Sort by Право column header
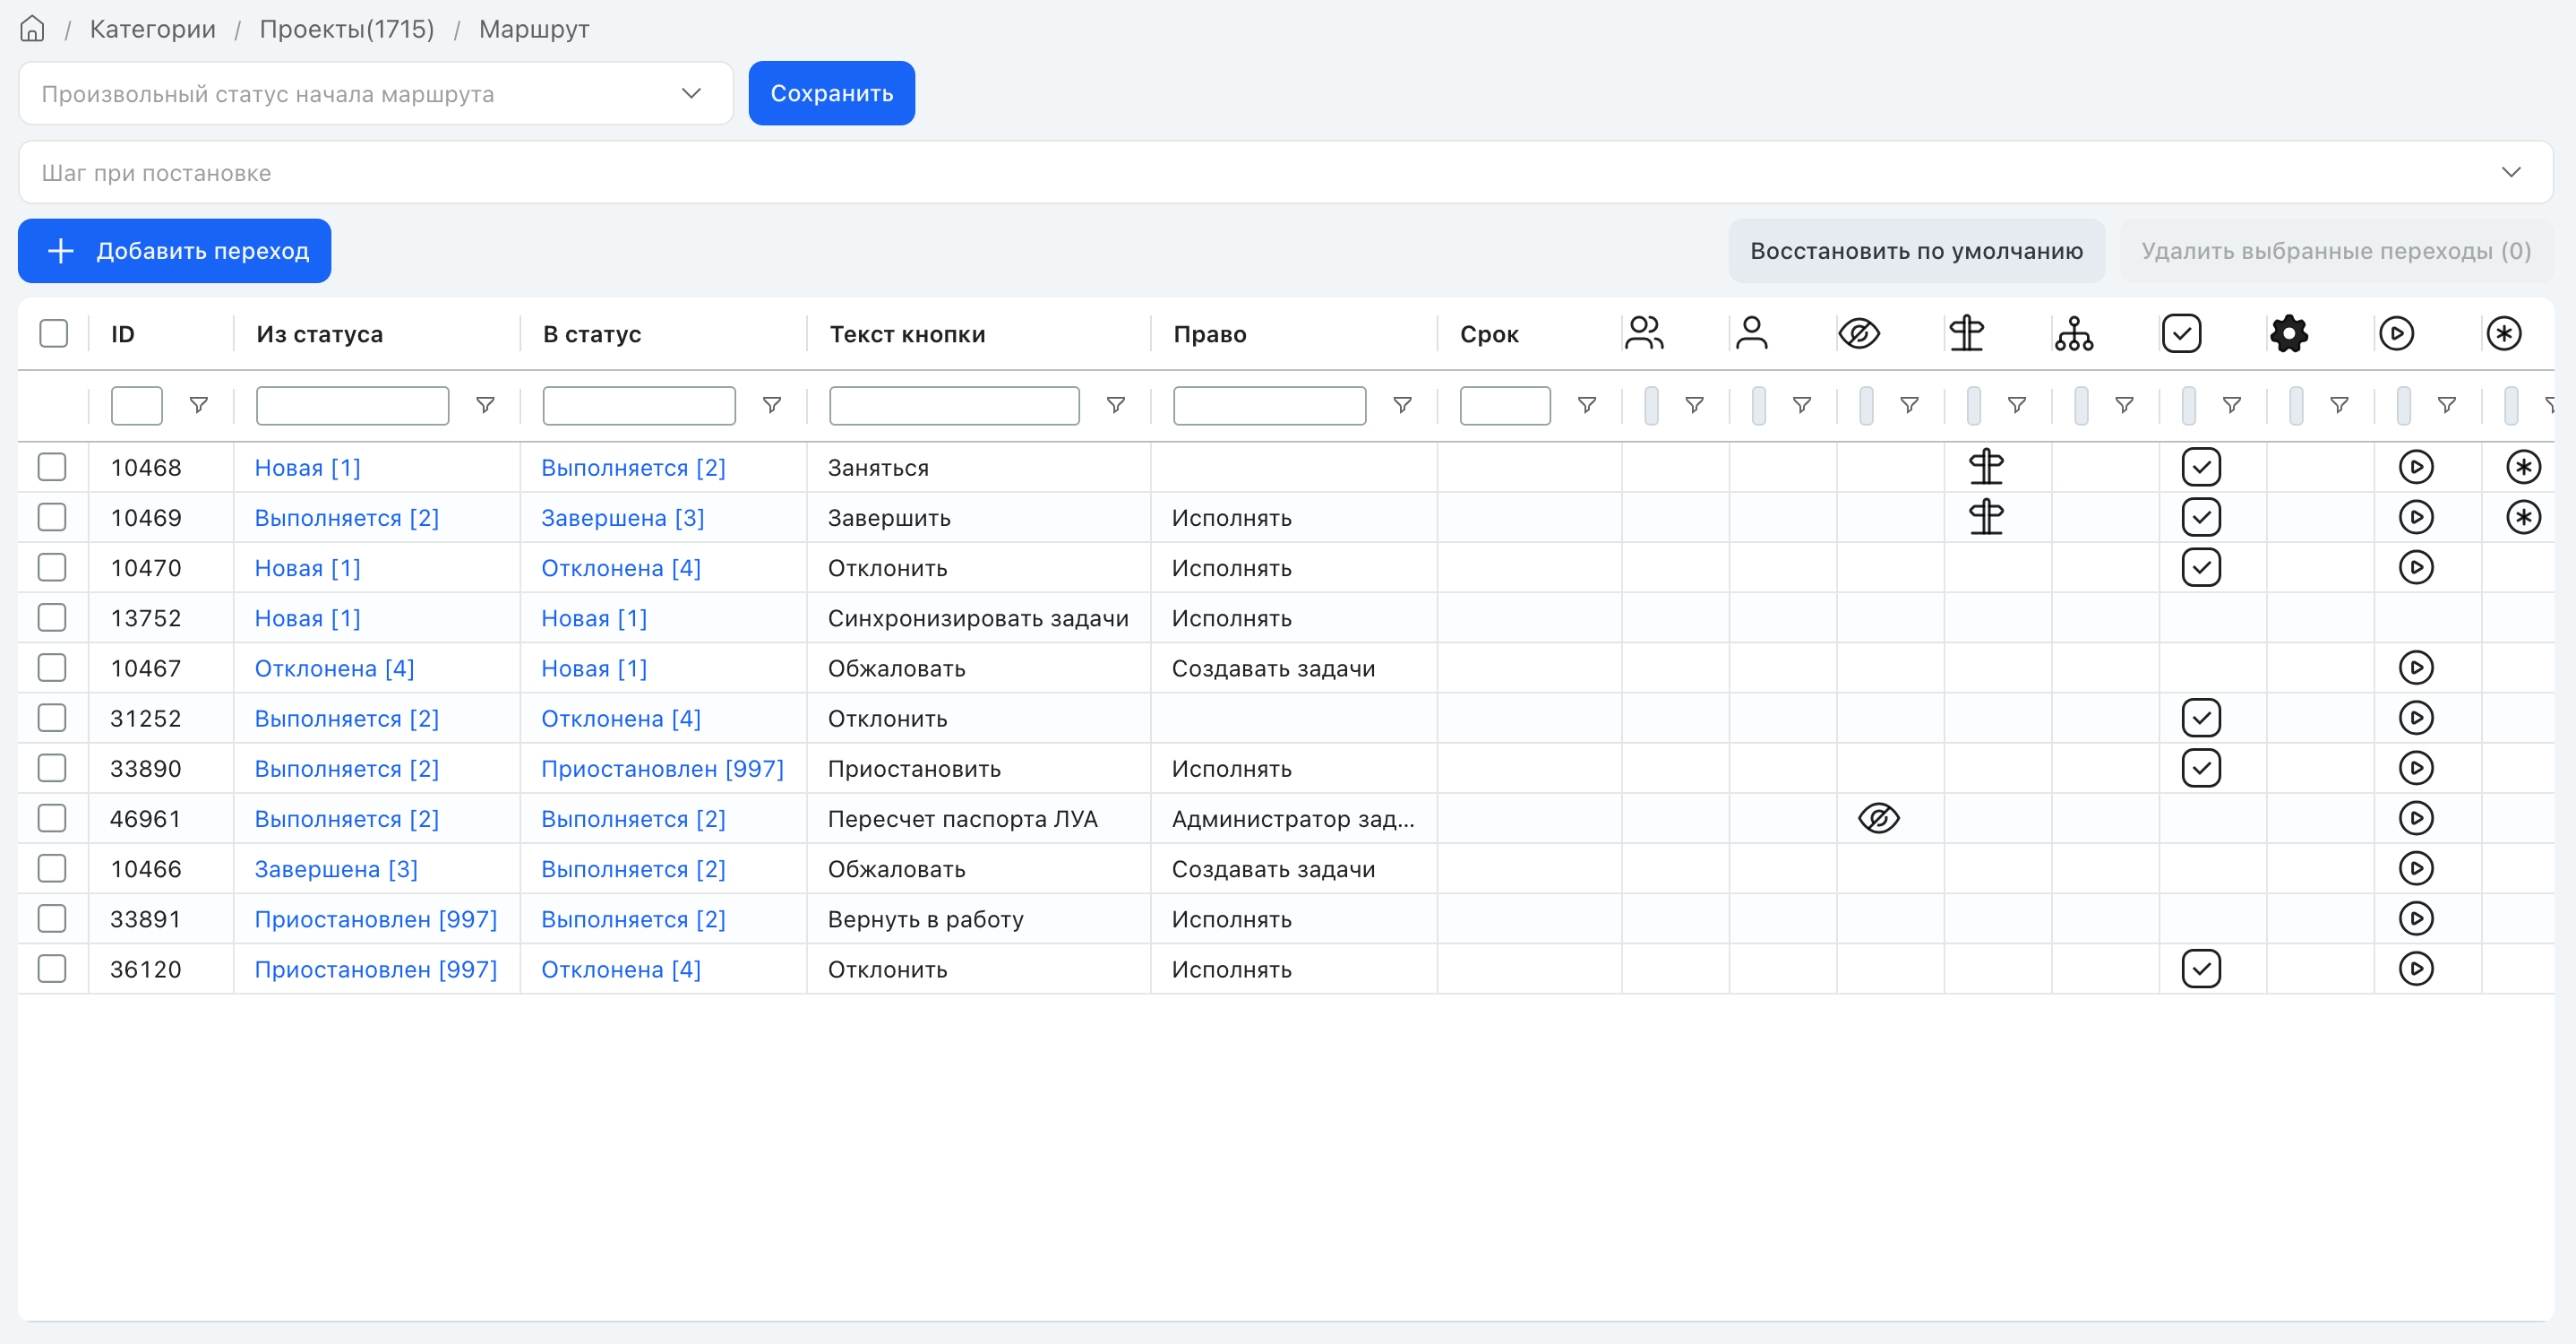Viewport: 2576px width, 1344px height. [x=1210, y=334]
